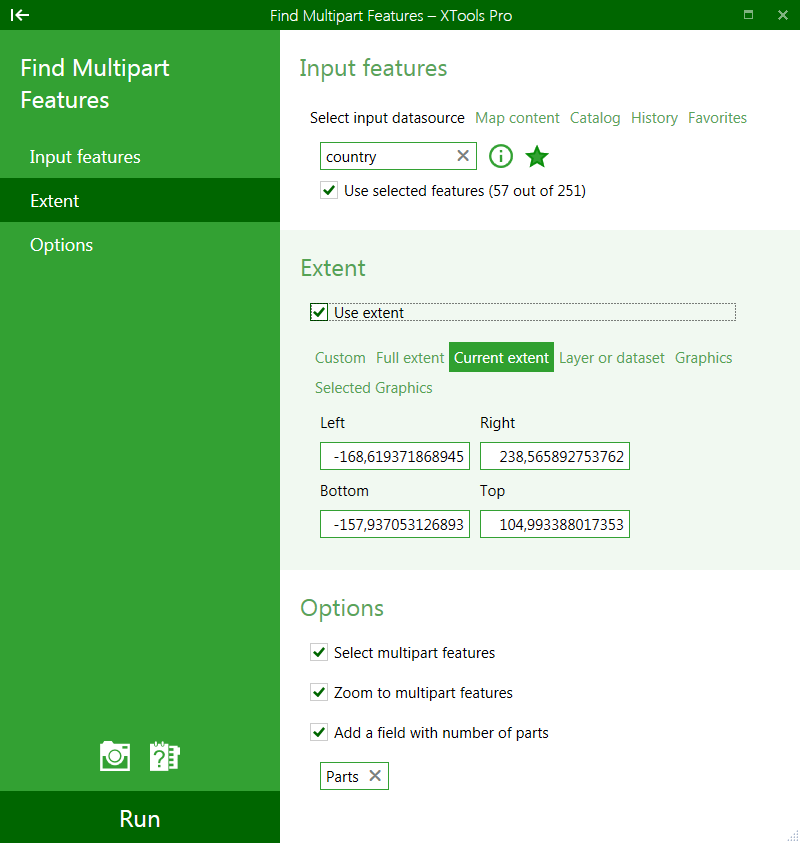Click the camera snapshot icon
The width and height of the screenshot is (800, 843).
coord(115,756)
